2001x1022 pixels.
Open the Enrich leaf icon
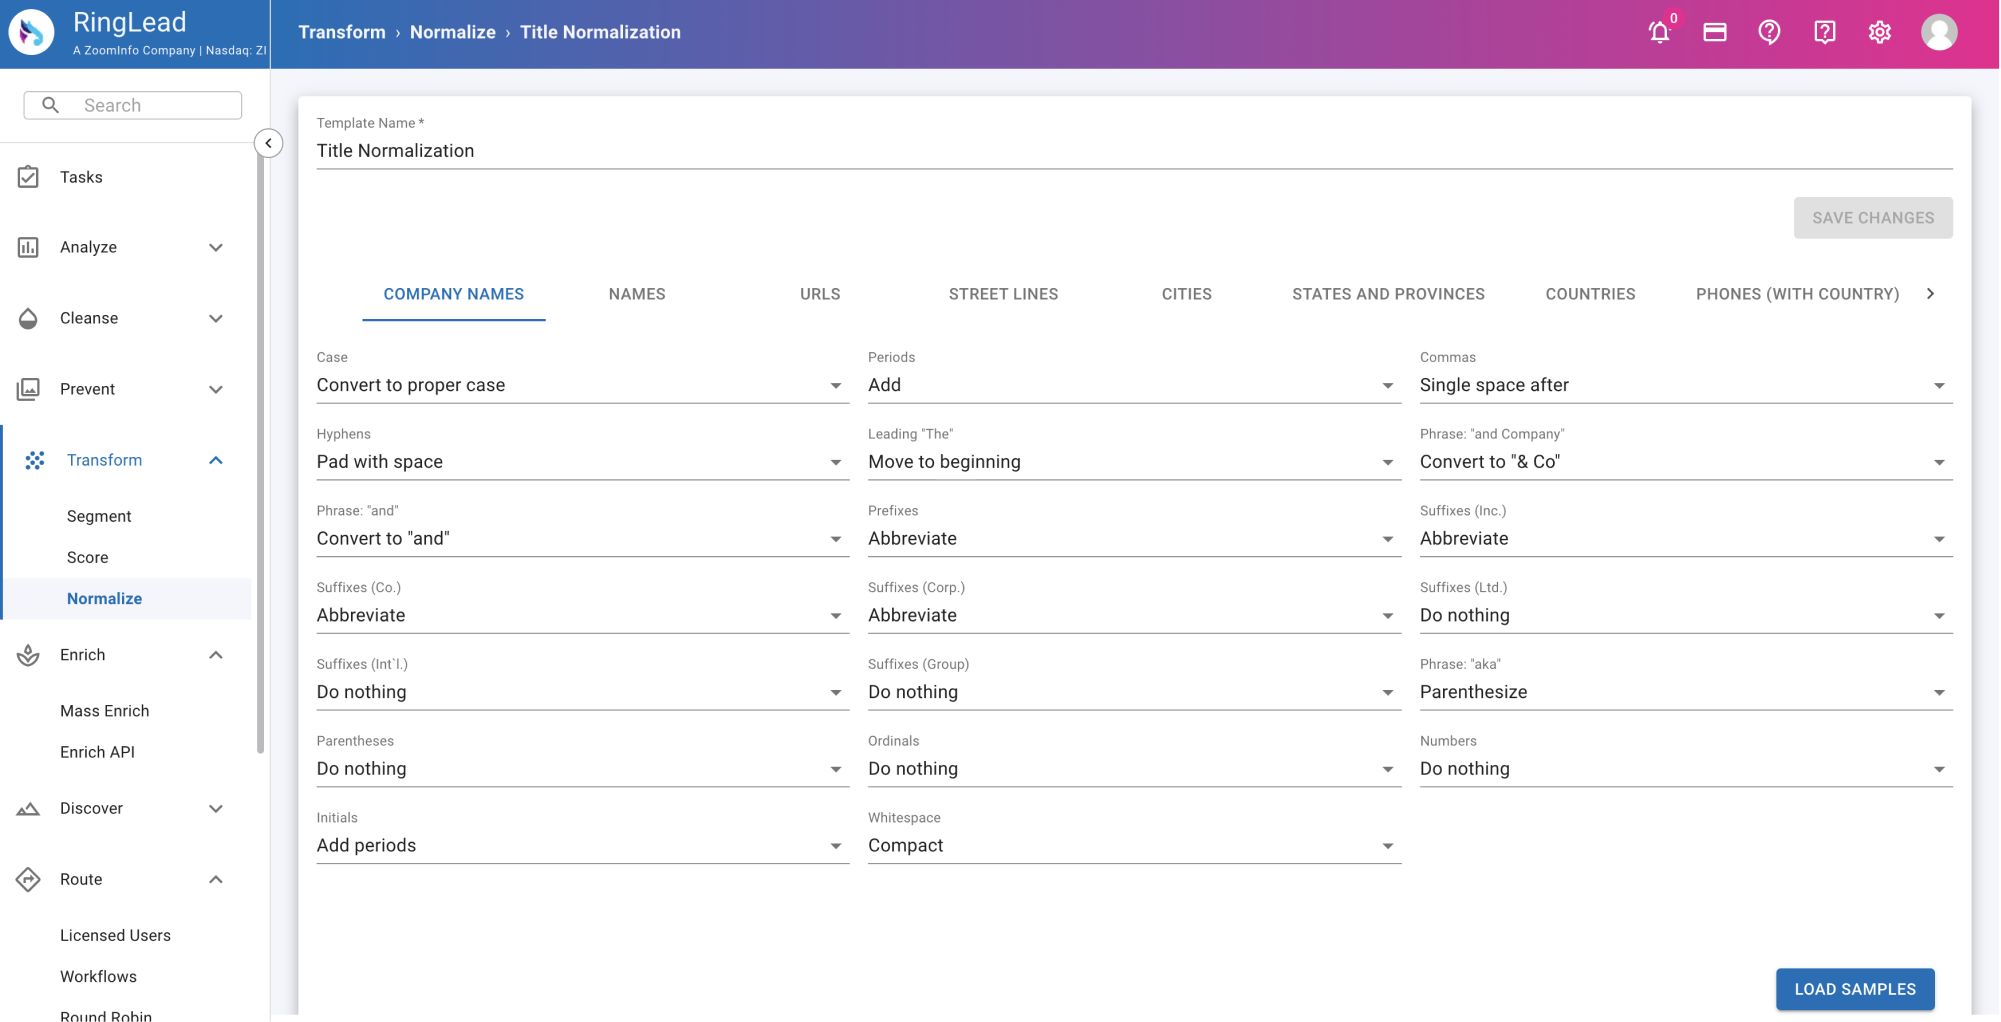pos(29,655)
